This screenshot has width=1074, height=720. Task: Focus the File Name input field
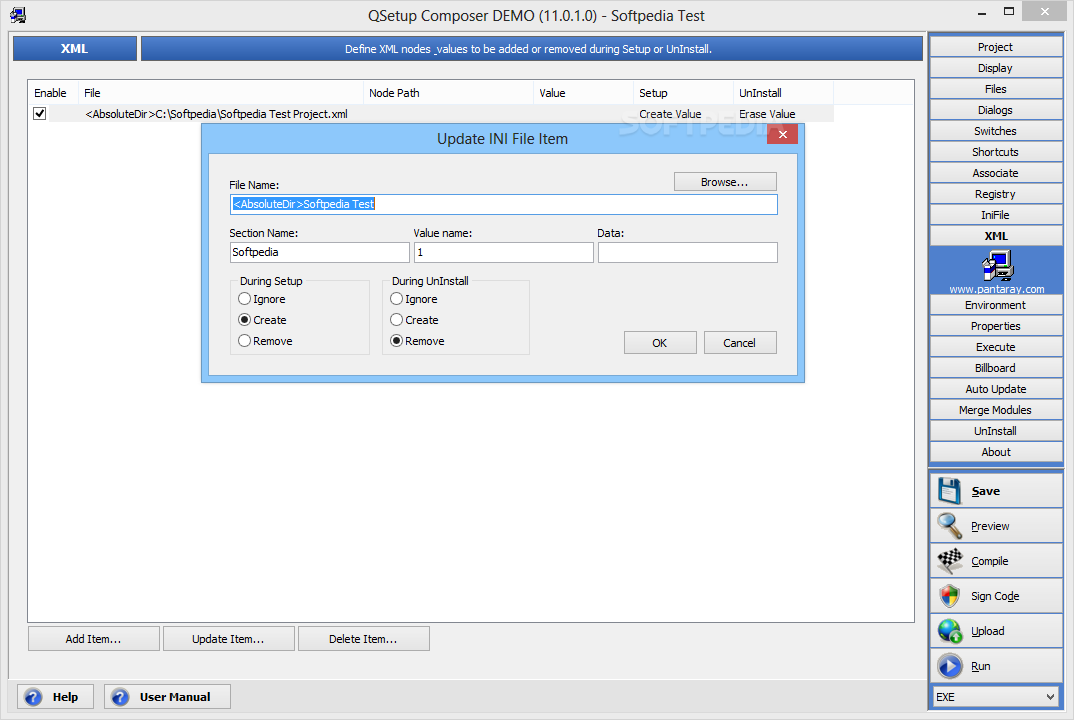pyautogui.click(x=503, y=204)
